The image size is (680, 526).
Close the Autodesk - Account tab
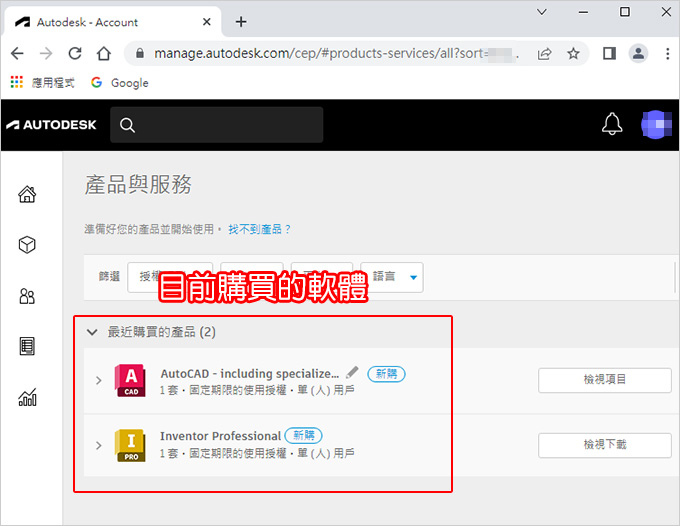tap(206, 22)
